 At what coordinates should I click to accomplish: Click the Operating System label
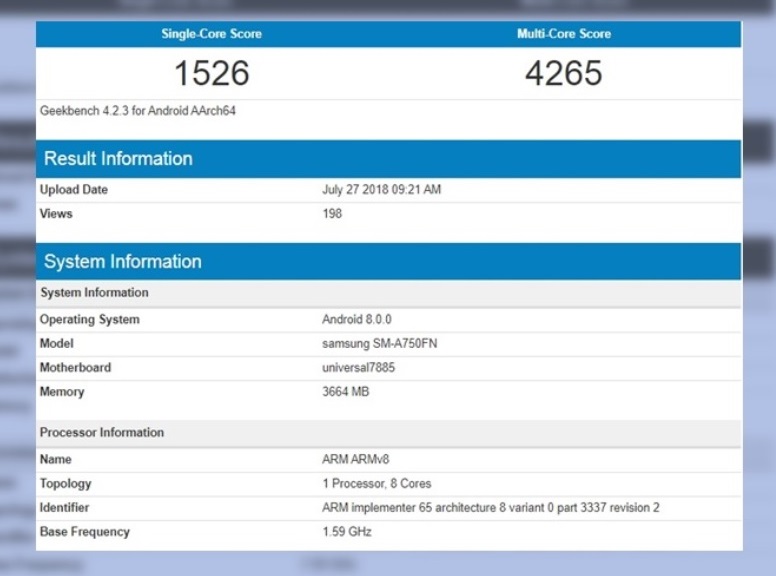[90, 320]
